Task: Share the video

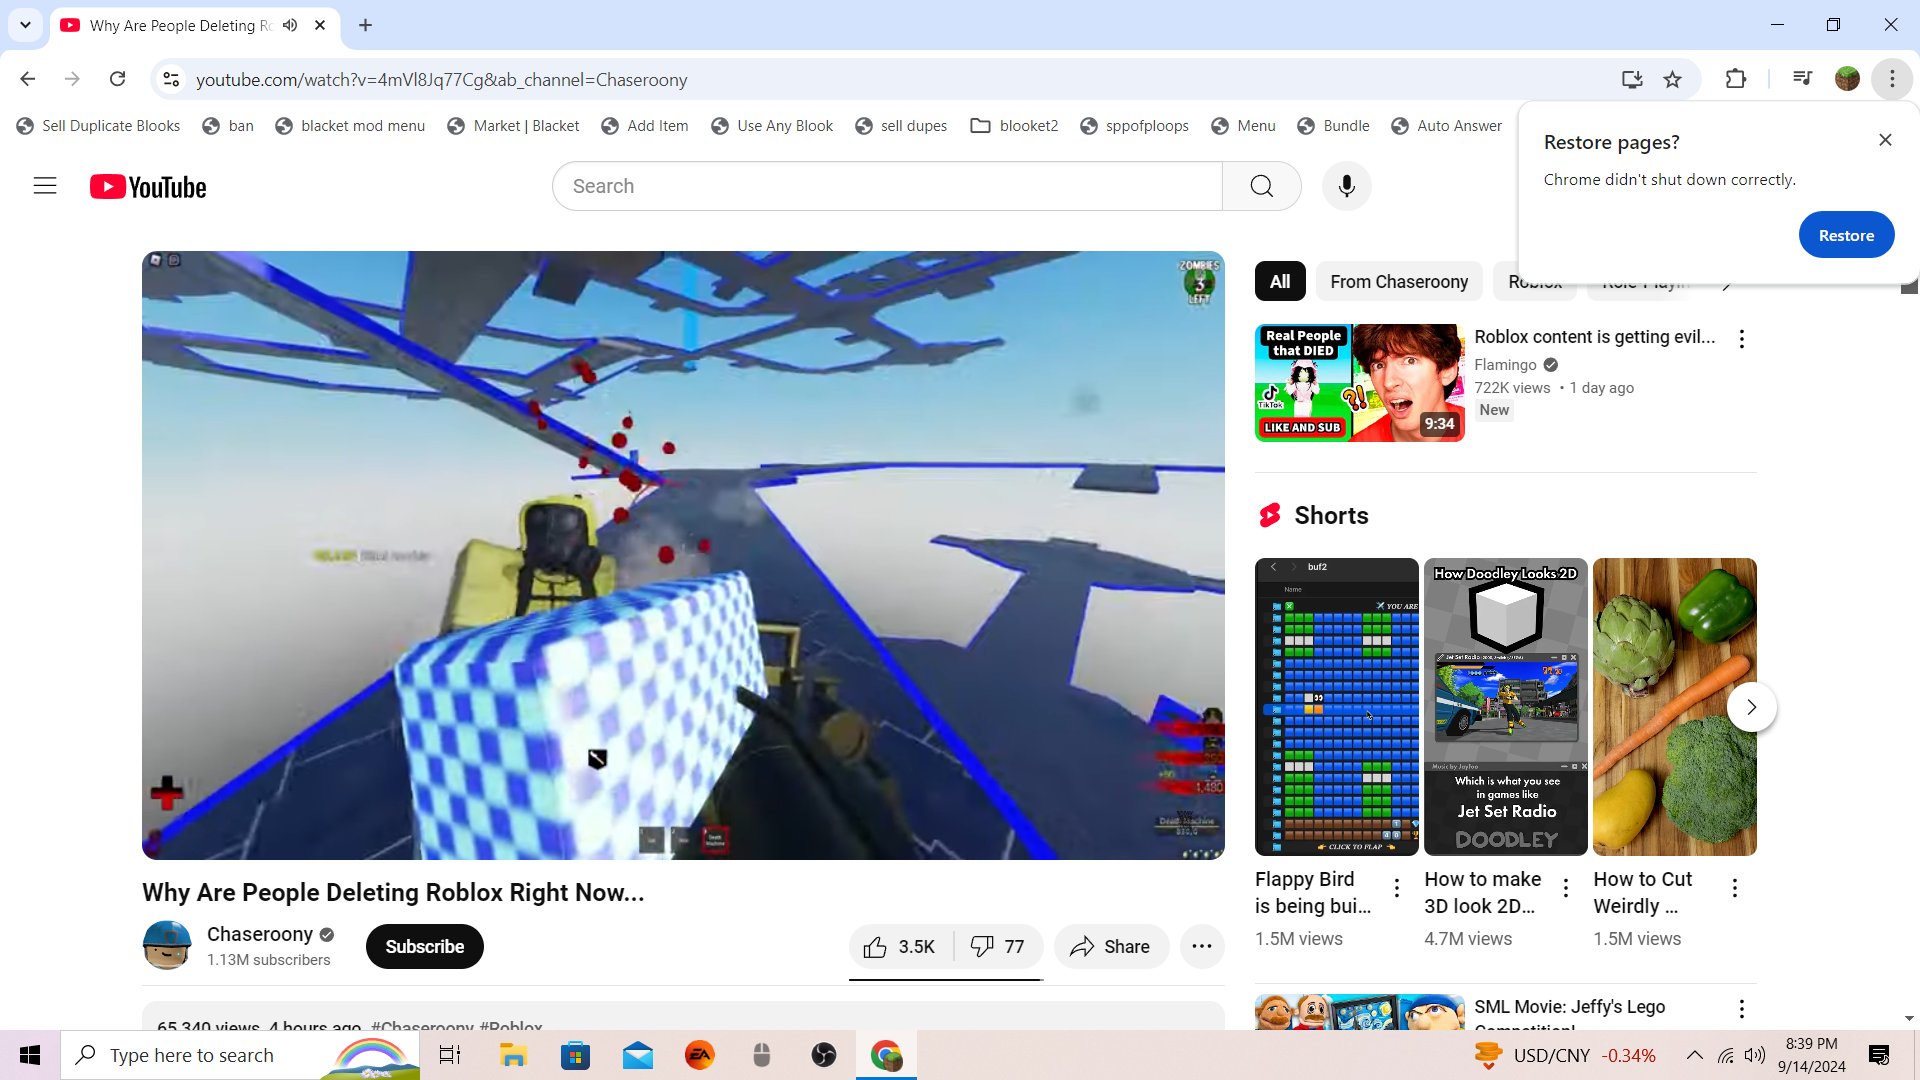Action: click(1110, 947)
